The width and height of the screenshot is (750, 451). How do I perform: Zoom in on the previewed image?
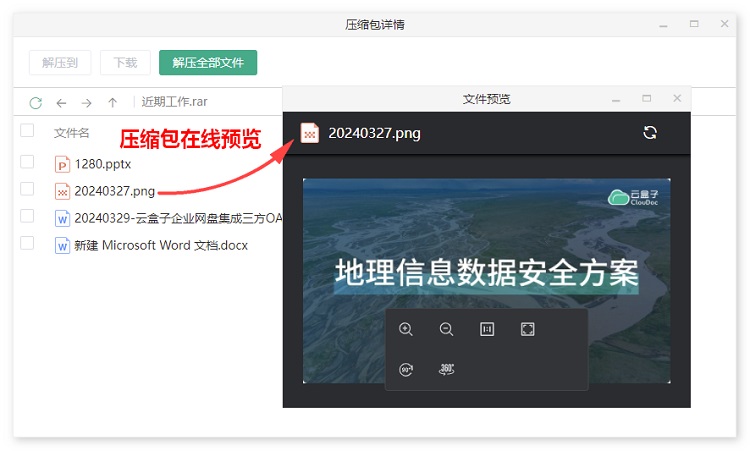(406, 329)
